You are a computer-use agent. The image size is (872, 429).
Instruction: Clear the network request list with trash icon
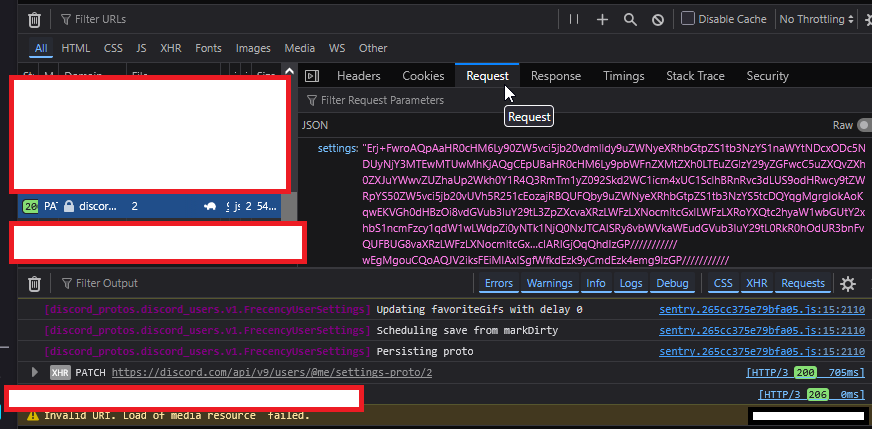34,19
